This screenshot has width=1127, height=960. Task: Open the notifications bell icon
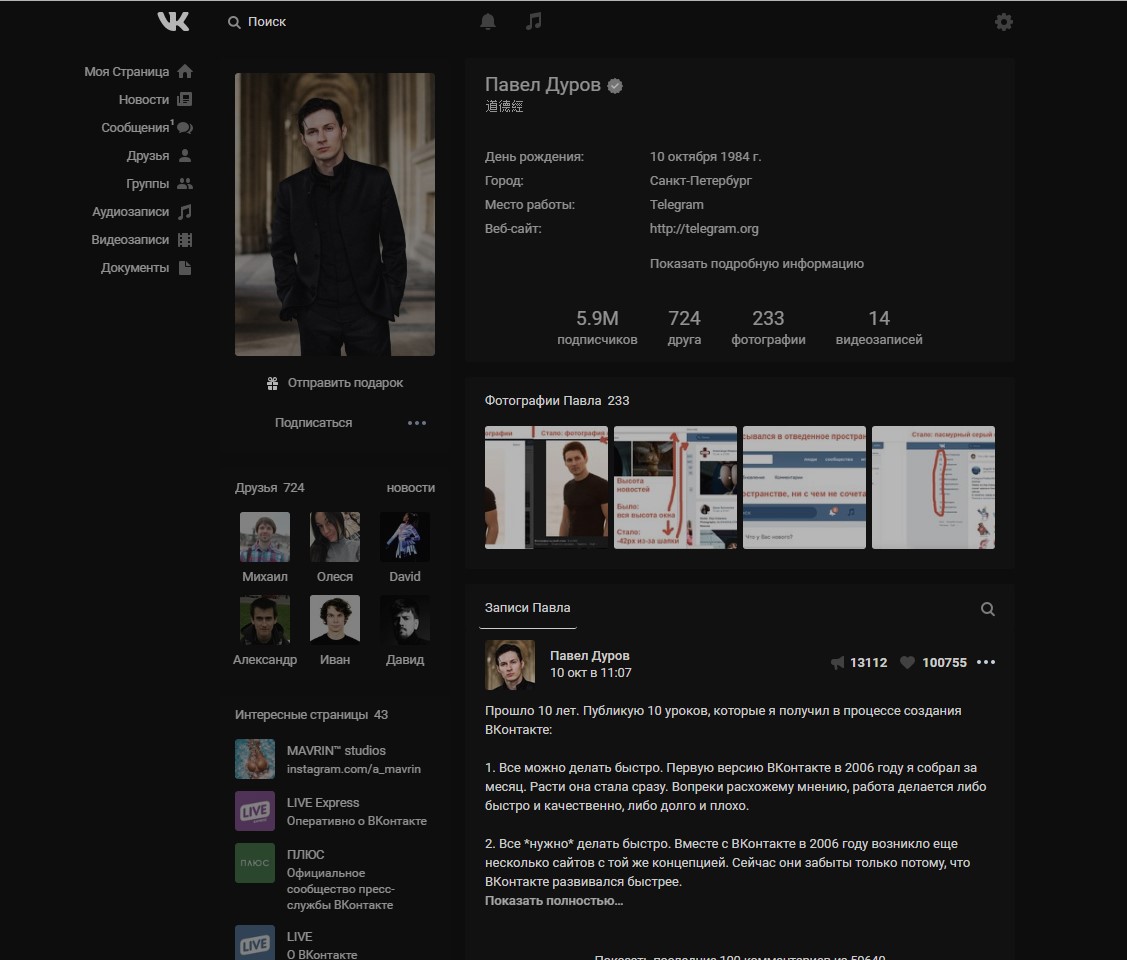(488, 22)
